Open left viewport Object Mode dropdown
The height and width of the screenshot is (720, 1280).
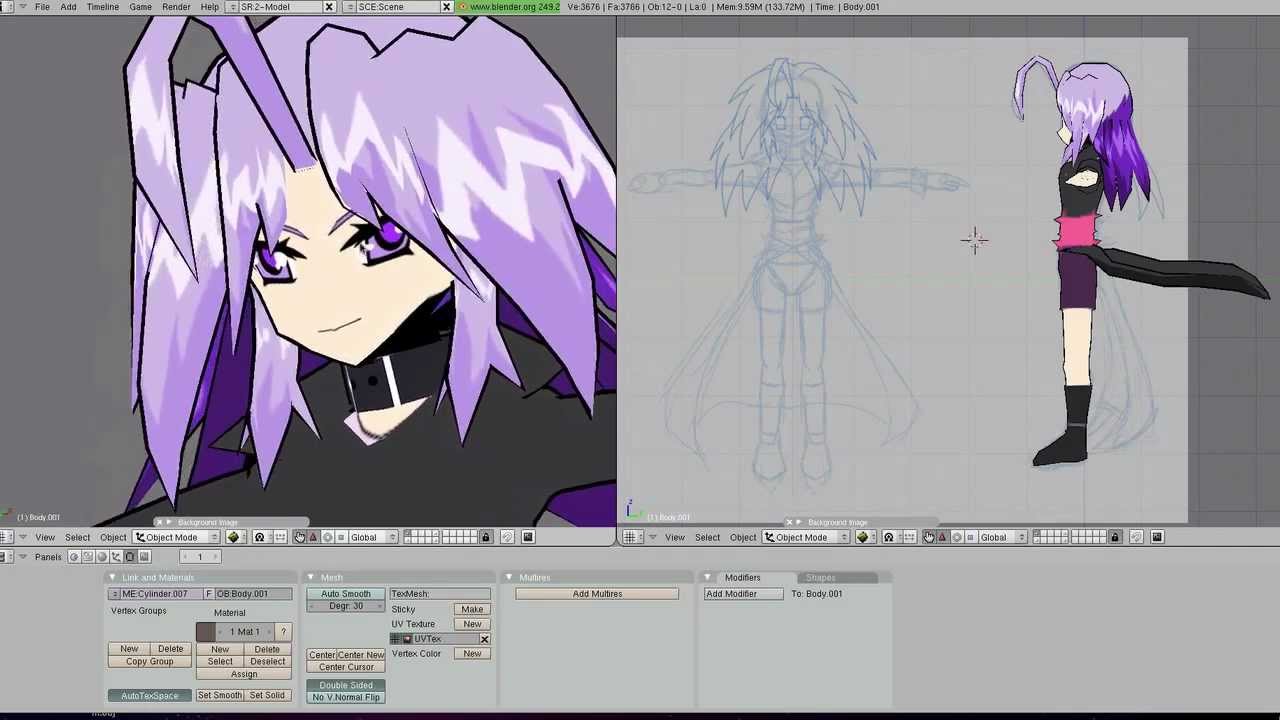pos(177,537)
